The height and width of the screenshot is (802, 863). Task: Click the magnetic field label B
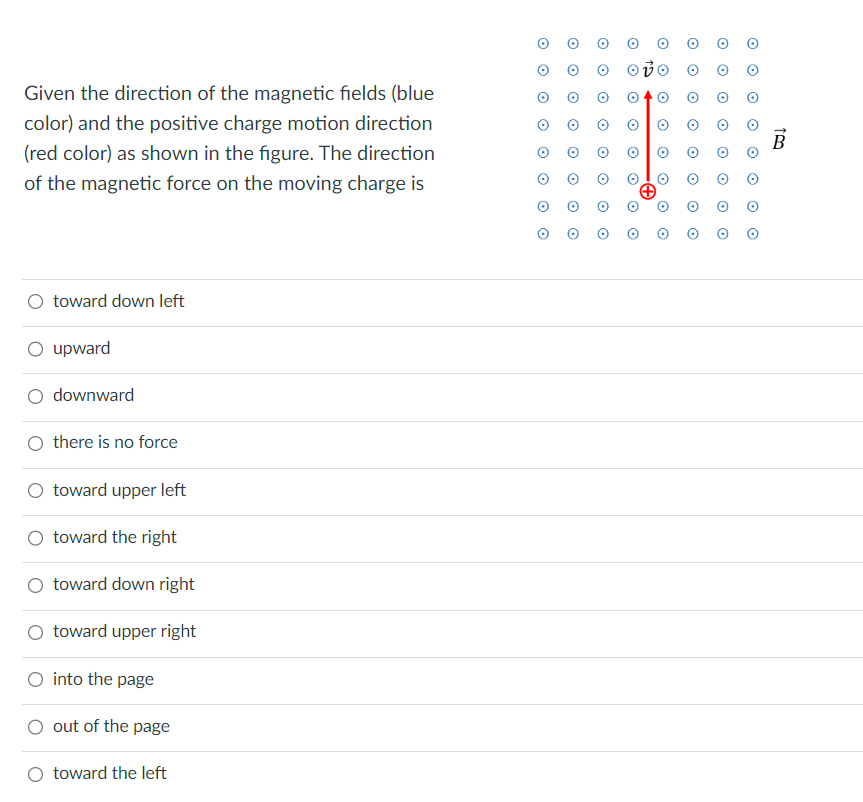pos(779,140)
